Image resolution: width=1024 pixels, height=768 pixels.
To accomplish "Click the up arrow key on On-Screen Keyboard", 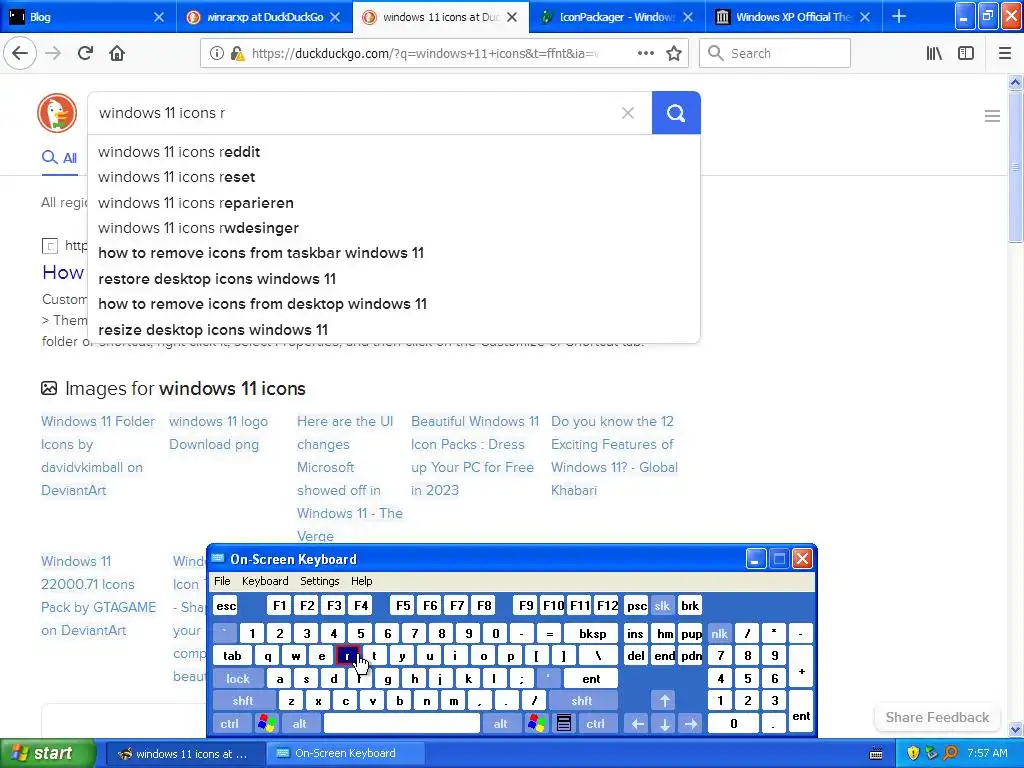I will (665, 701).
